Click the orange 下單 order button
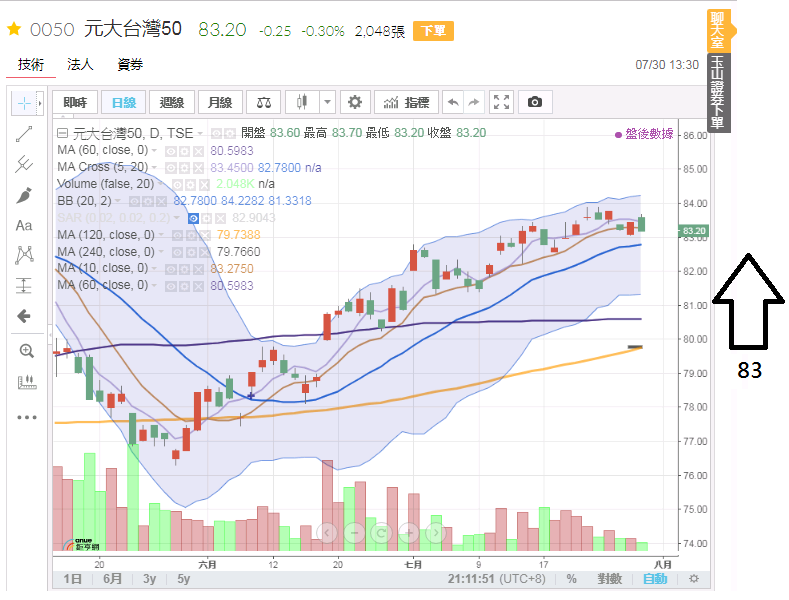This screenshot has width=789, height=600. coord(433,31)
